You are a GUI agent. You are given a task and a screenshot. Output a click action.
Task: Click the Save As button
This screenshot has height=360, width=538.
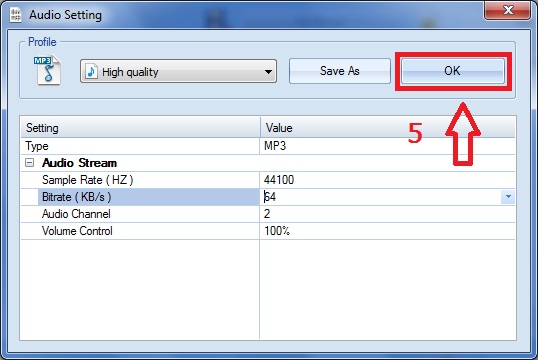click(340, 71)
